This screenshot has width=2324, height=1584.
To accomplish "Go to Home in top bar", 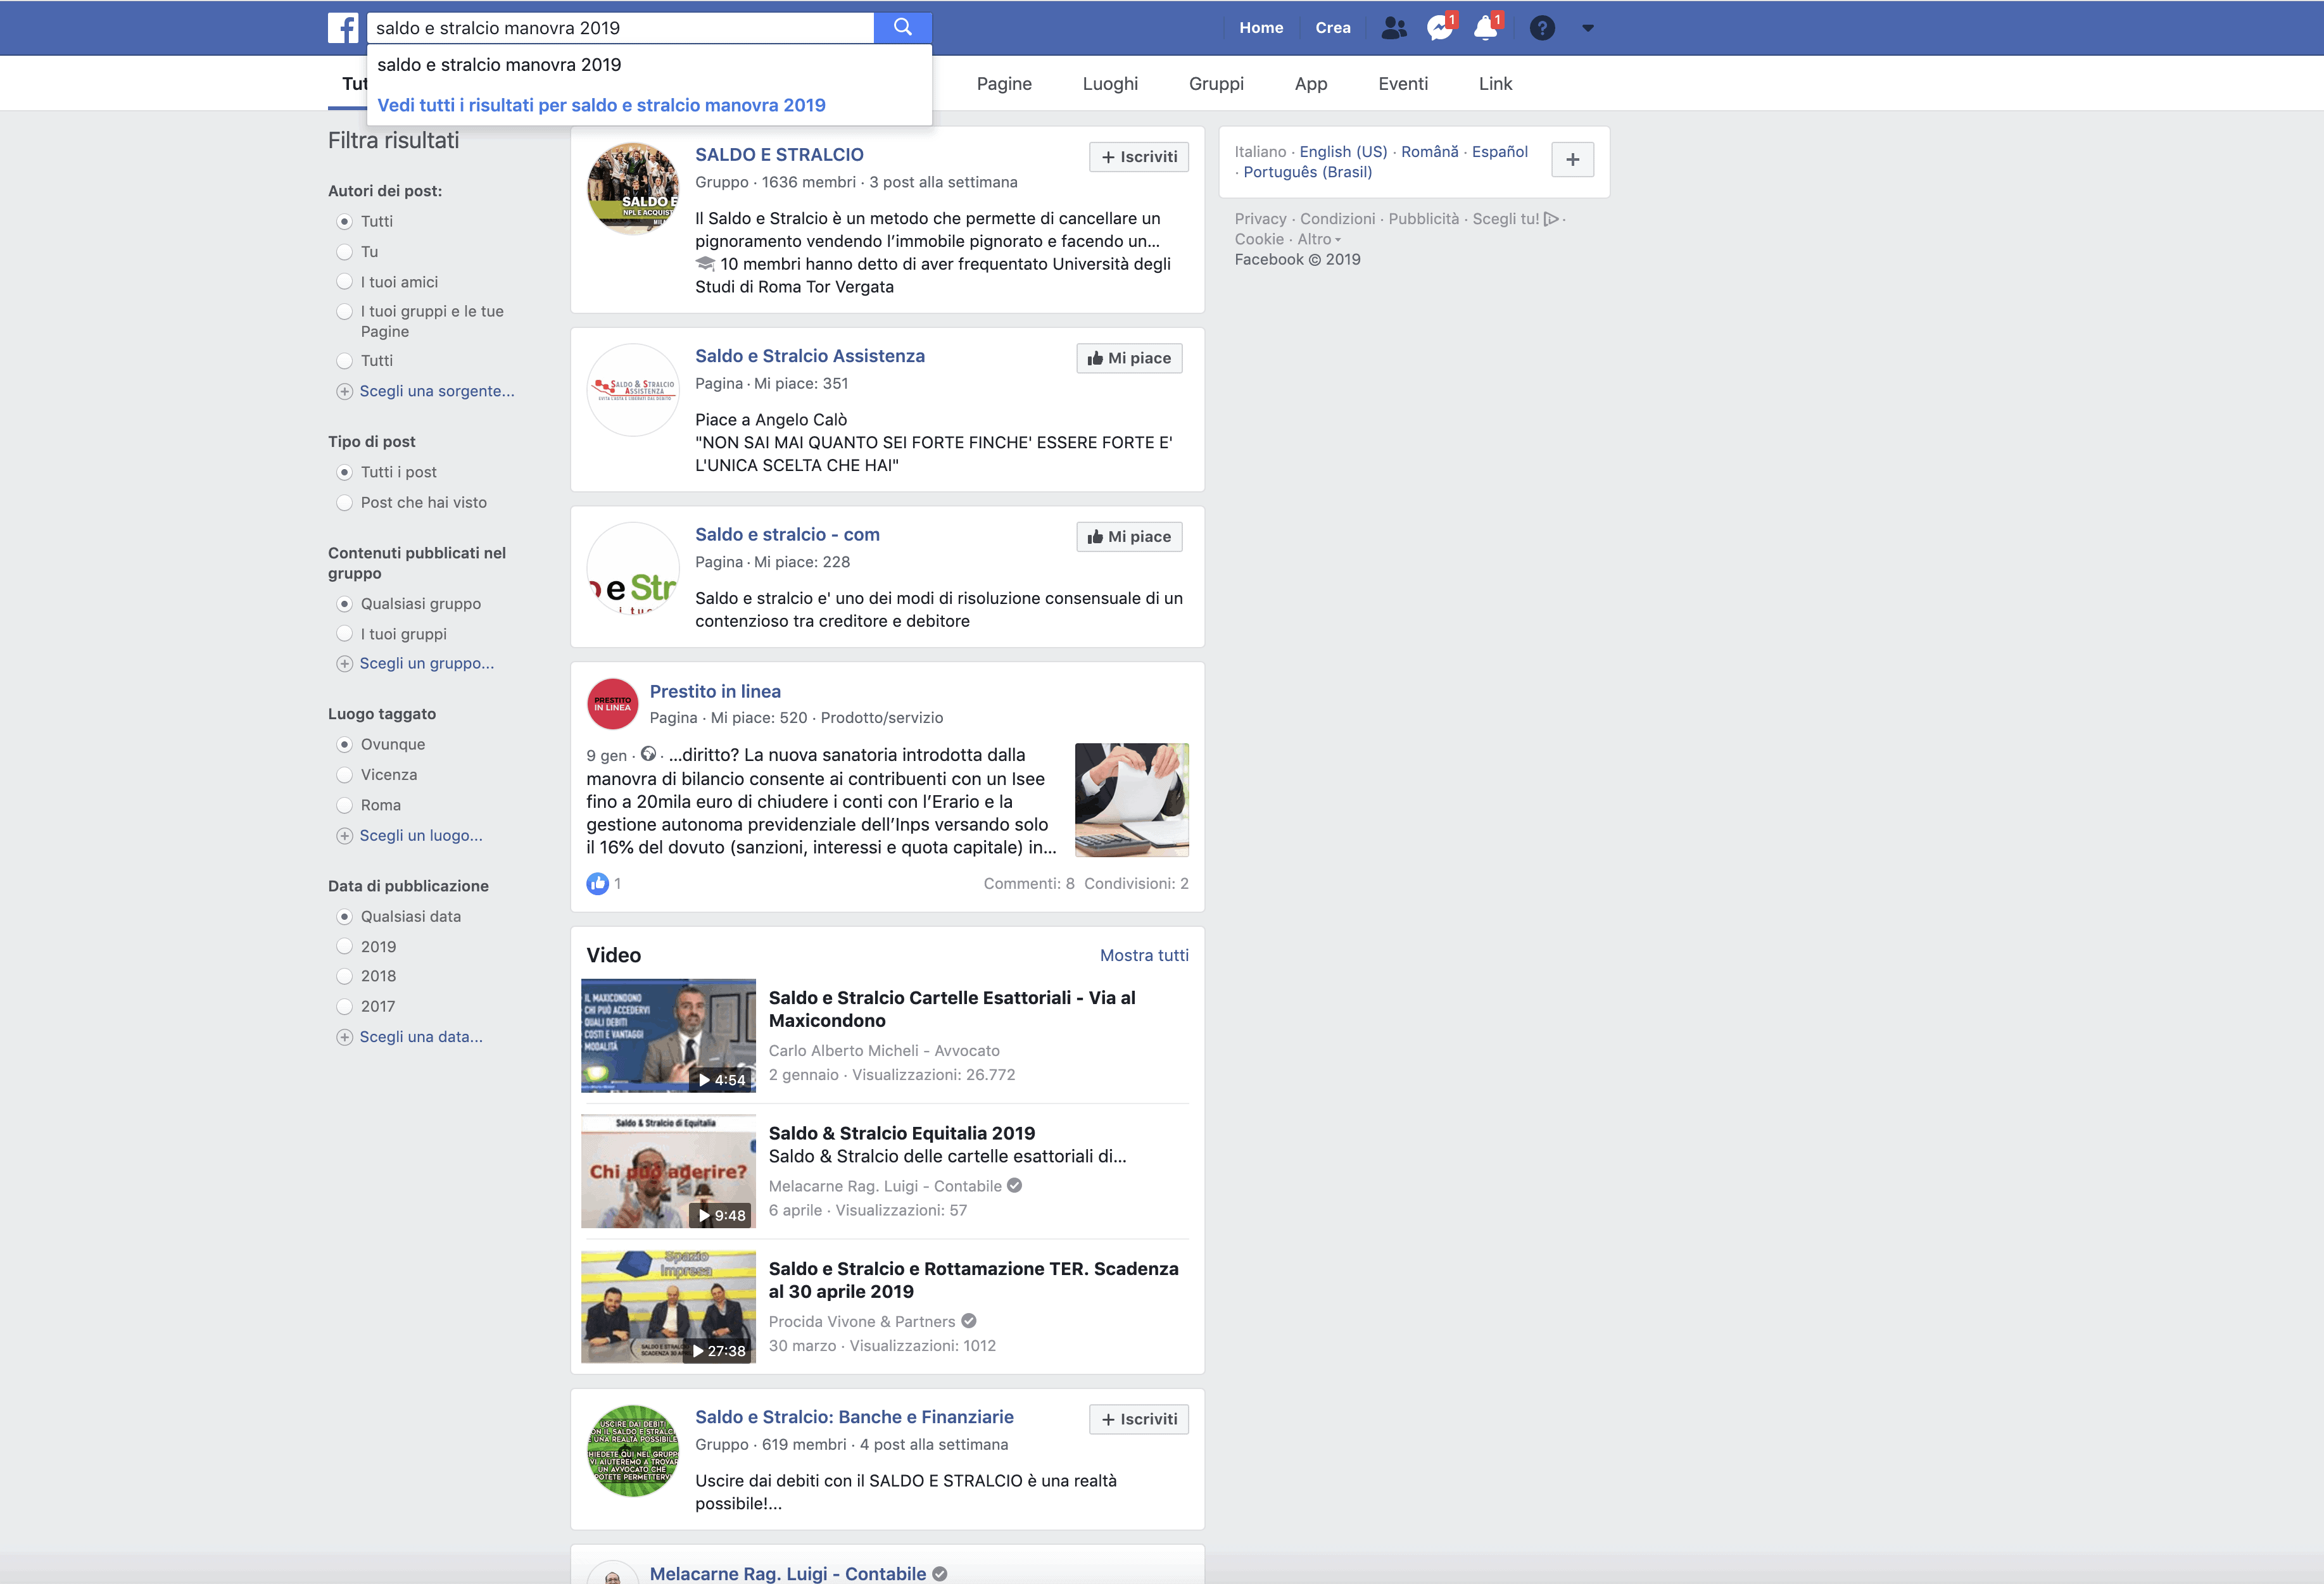I will (1261, 28).
